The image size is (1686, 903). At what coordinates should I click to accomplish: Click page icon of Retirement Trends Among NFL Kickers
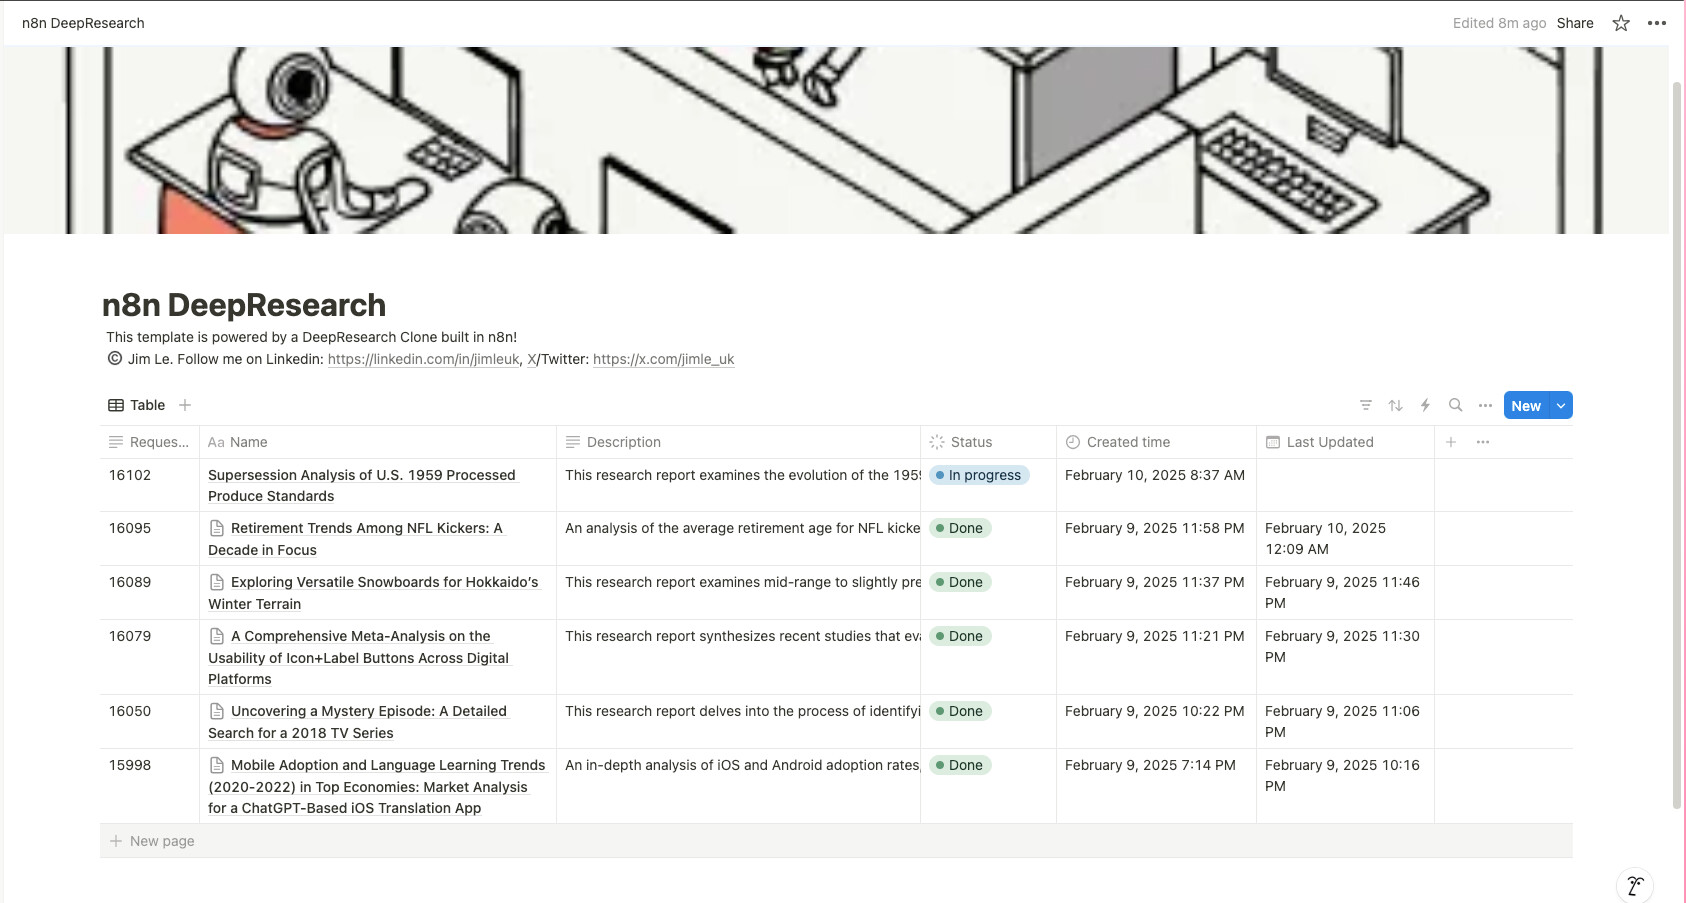pyautogui.click(x=217, y=528)
